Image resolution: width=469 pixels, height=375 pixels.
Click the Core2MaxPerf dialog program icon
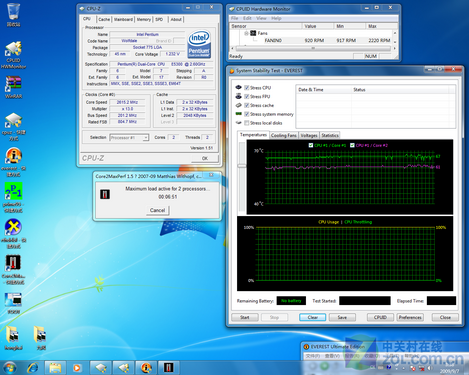tap(105, 194)
